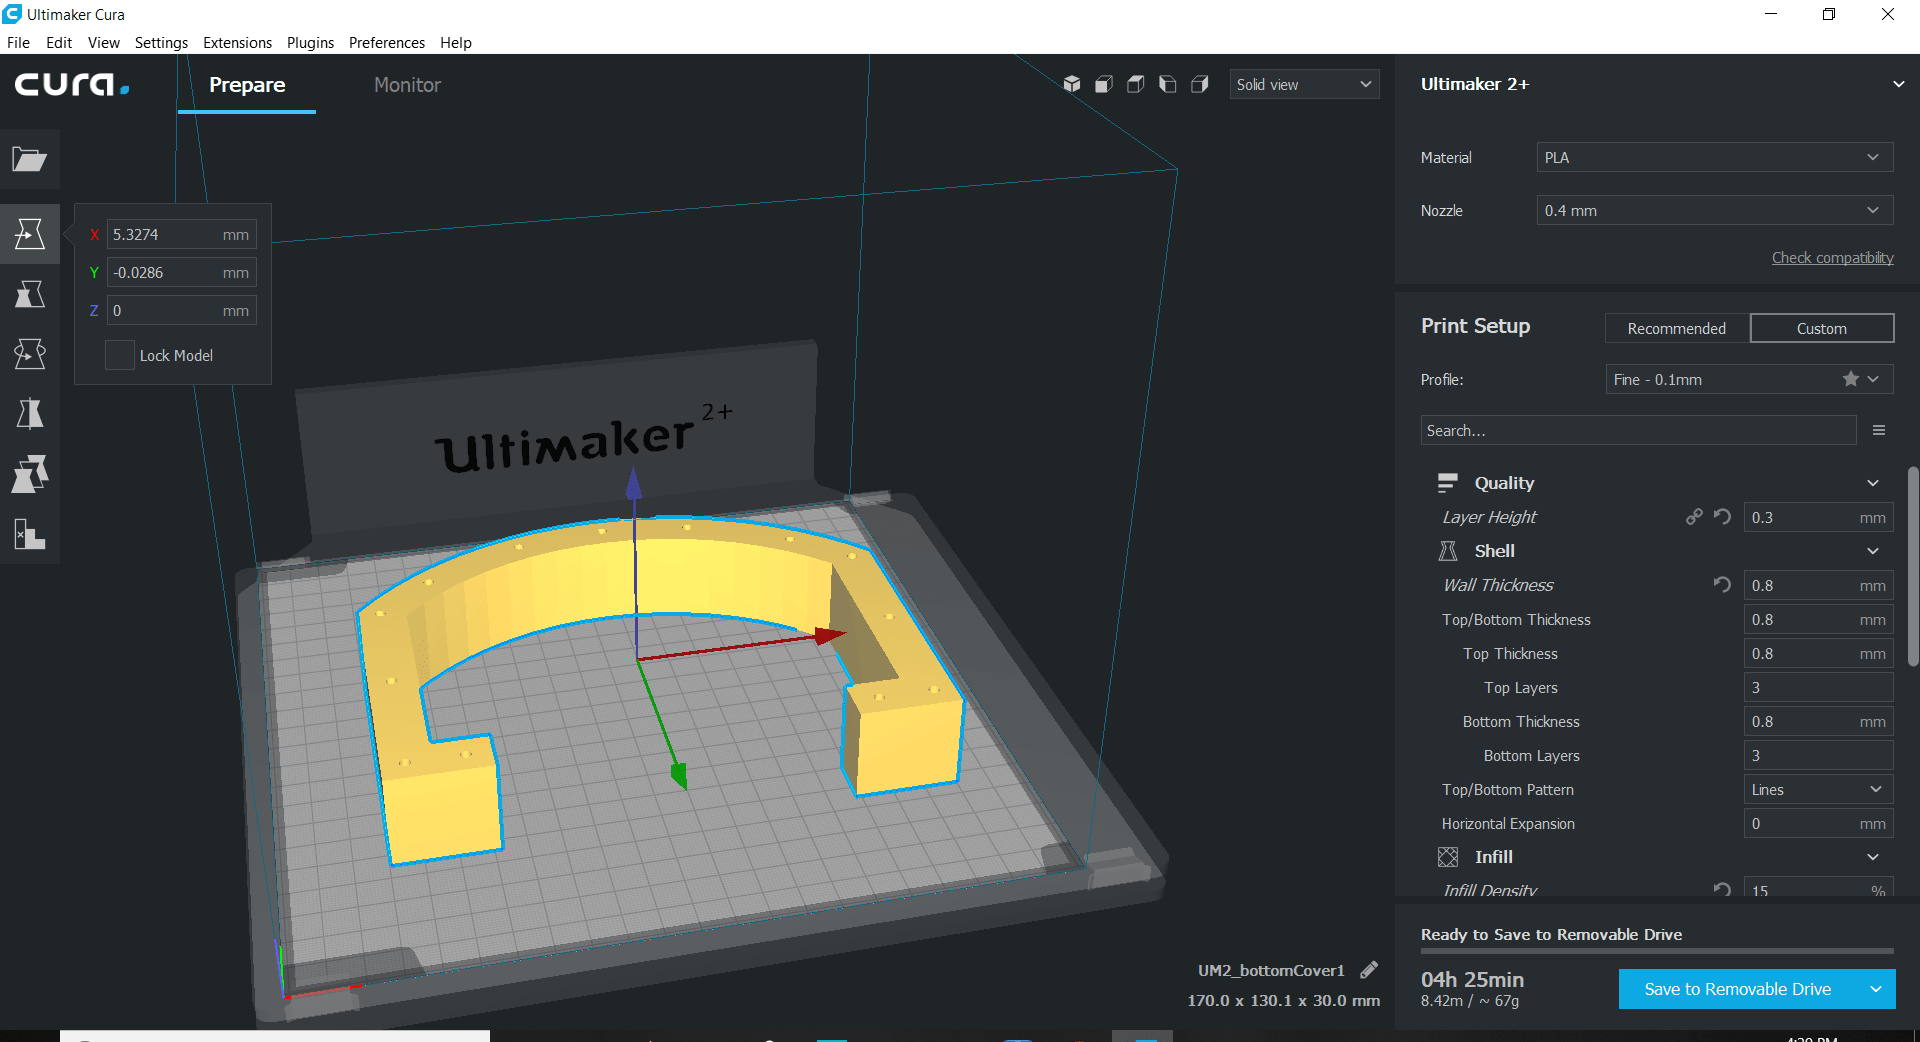This screenshot has height=1042, width=1920.
Task: Select the Scale tool
Action: pos(30,294)
